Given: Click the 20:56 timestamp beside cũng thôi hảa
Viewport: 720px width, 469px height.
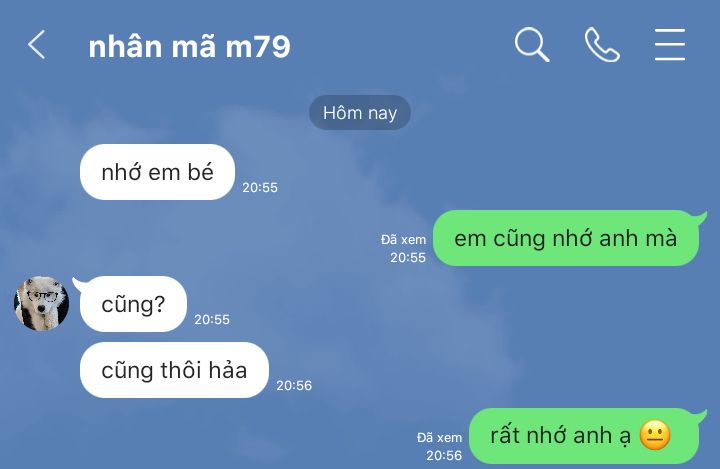Looking at the screenshot, I should 294,385.
